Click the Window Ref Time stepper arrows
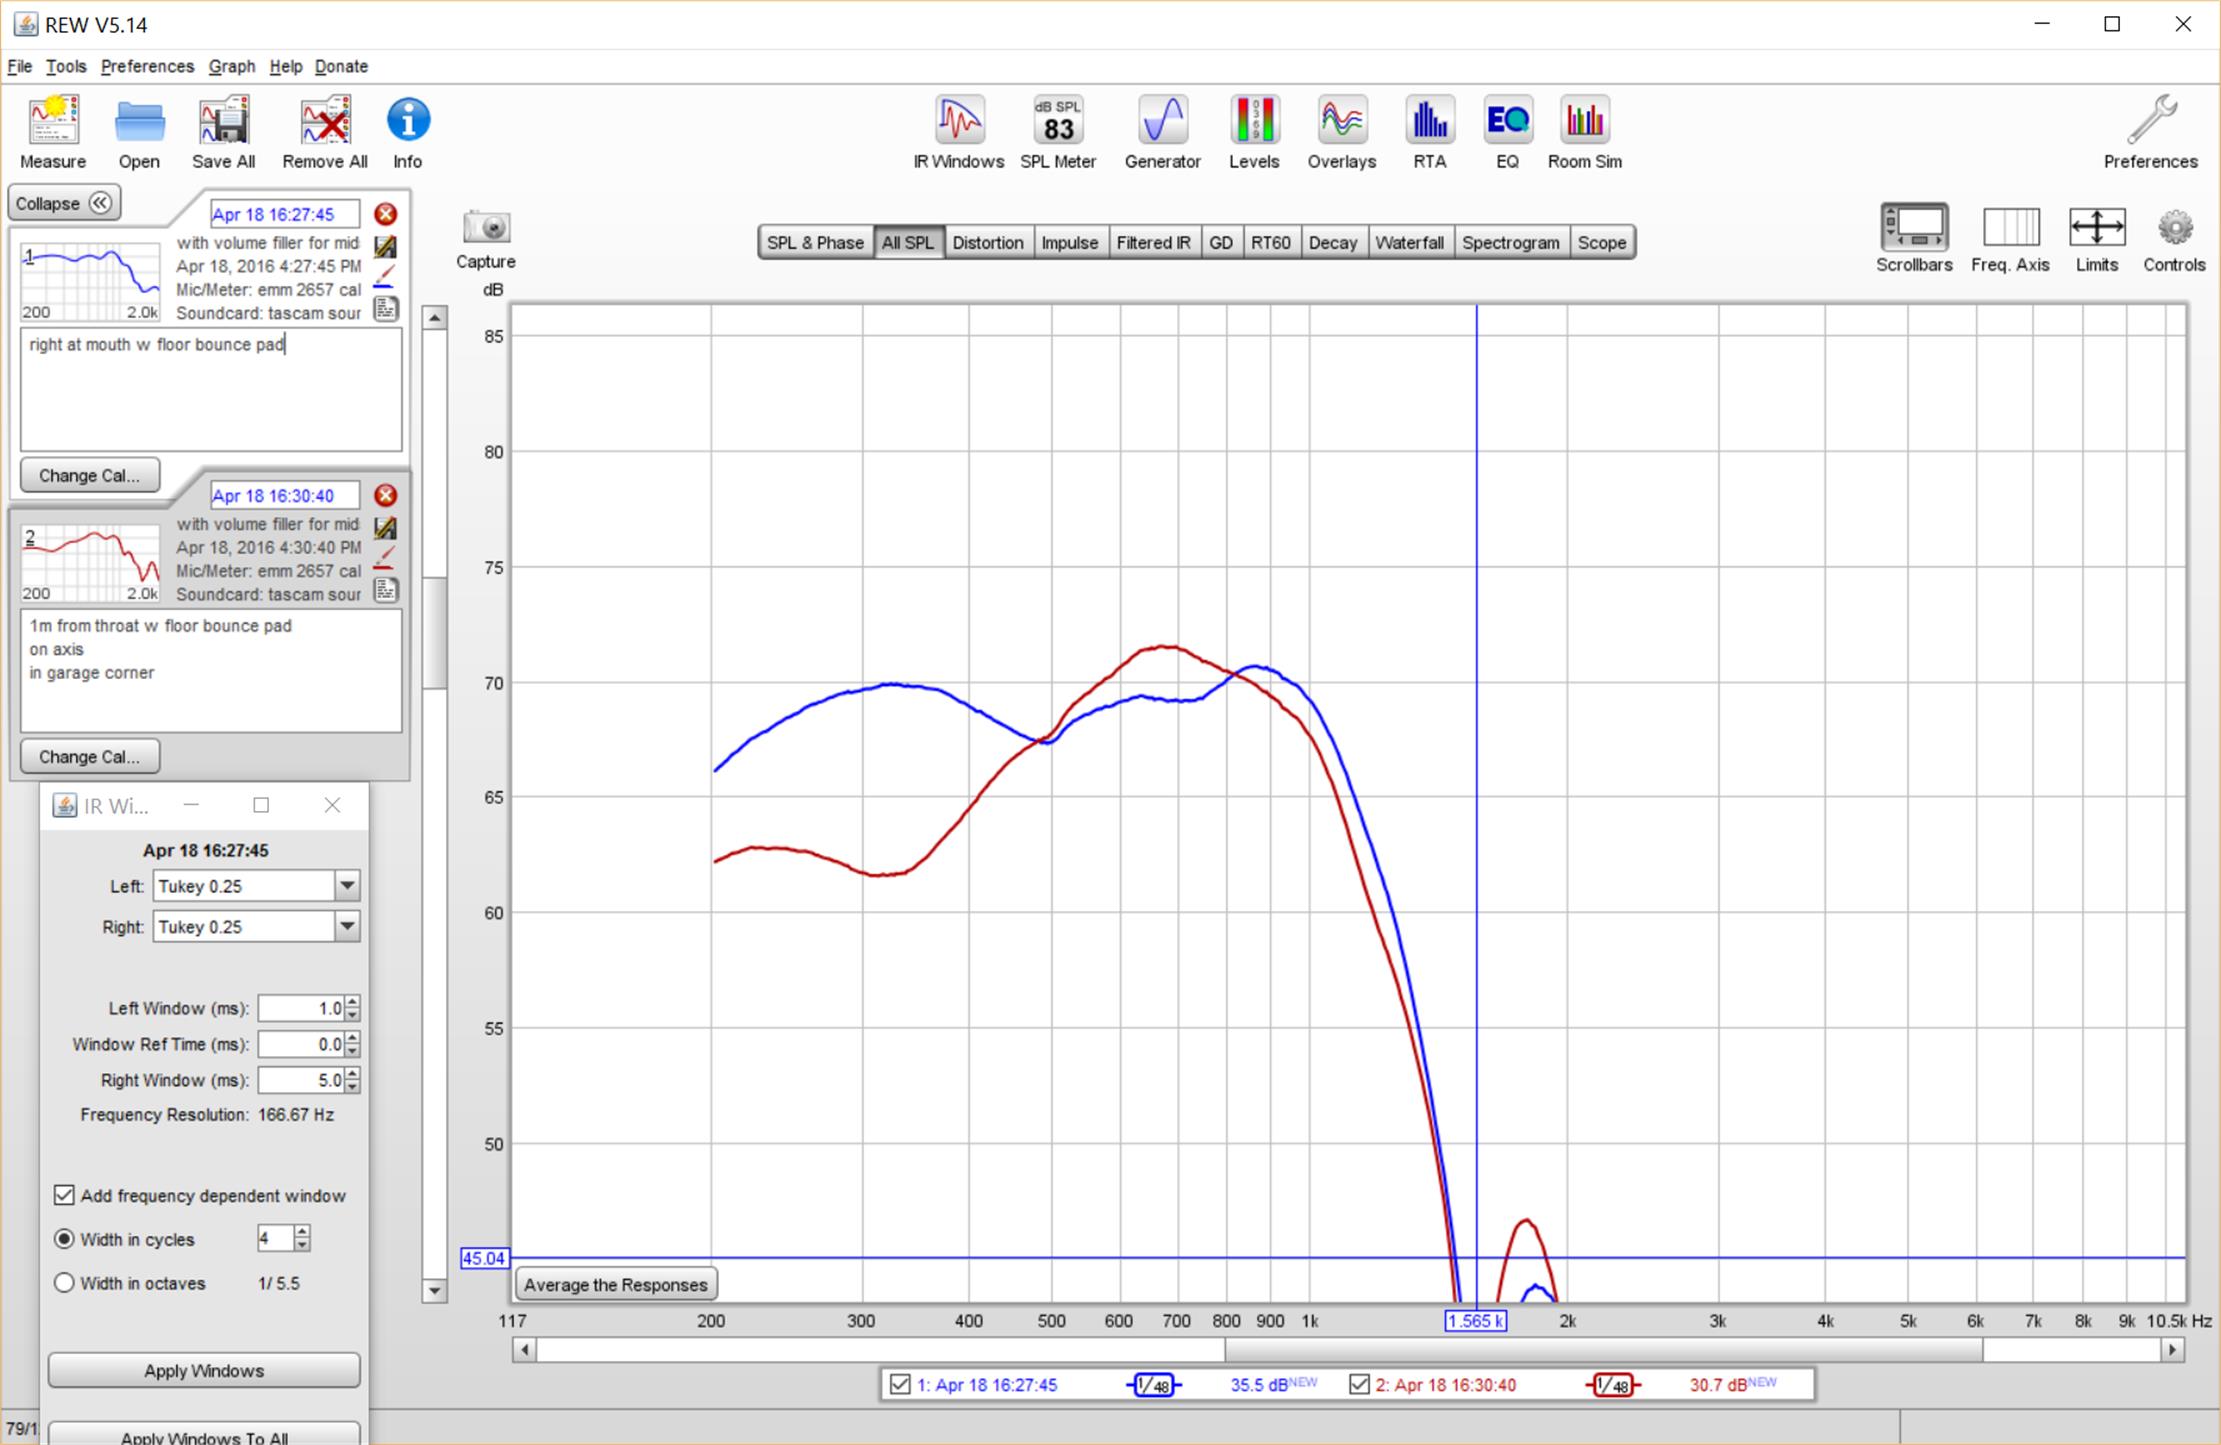Viewport: 2221px width, 1445px height. click(x=352, y=1044)
